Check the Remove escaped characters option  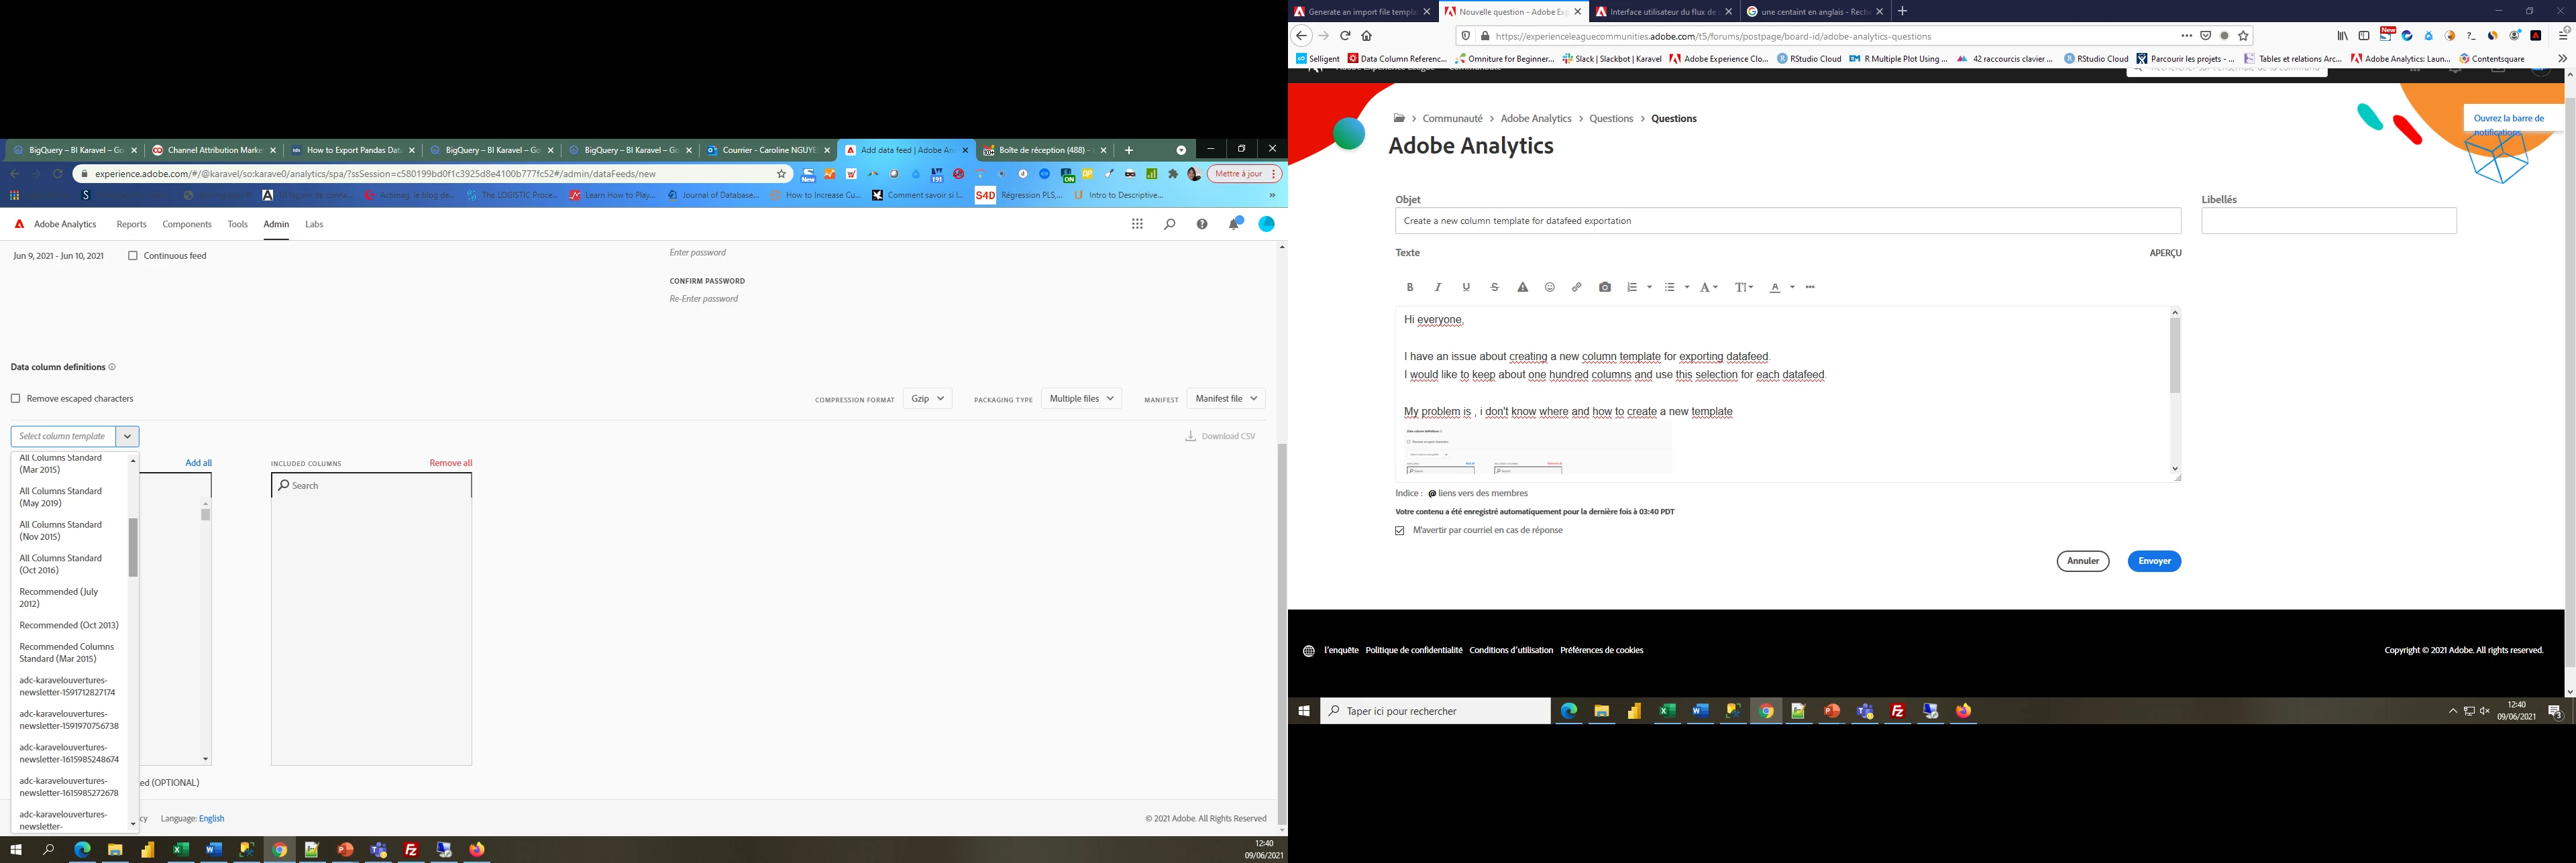click(x=16, y=399)
